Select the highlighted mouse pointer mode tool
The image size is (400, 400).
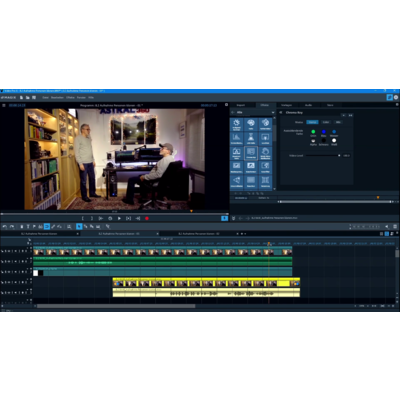(x=79, y=227)
